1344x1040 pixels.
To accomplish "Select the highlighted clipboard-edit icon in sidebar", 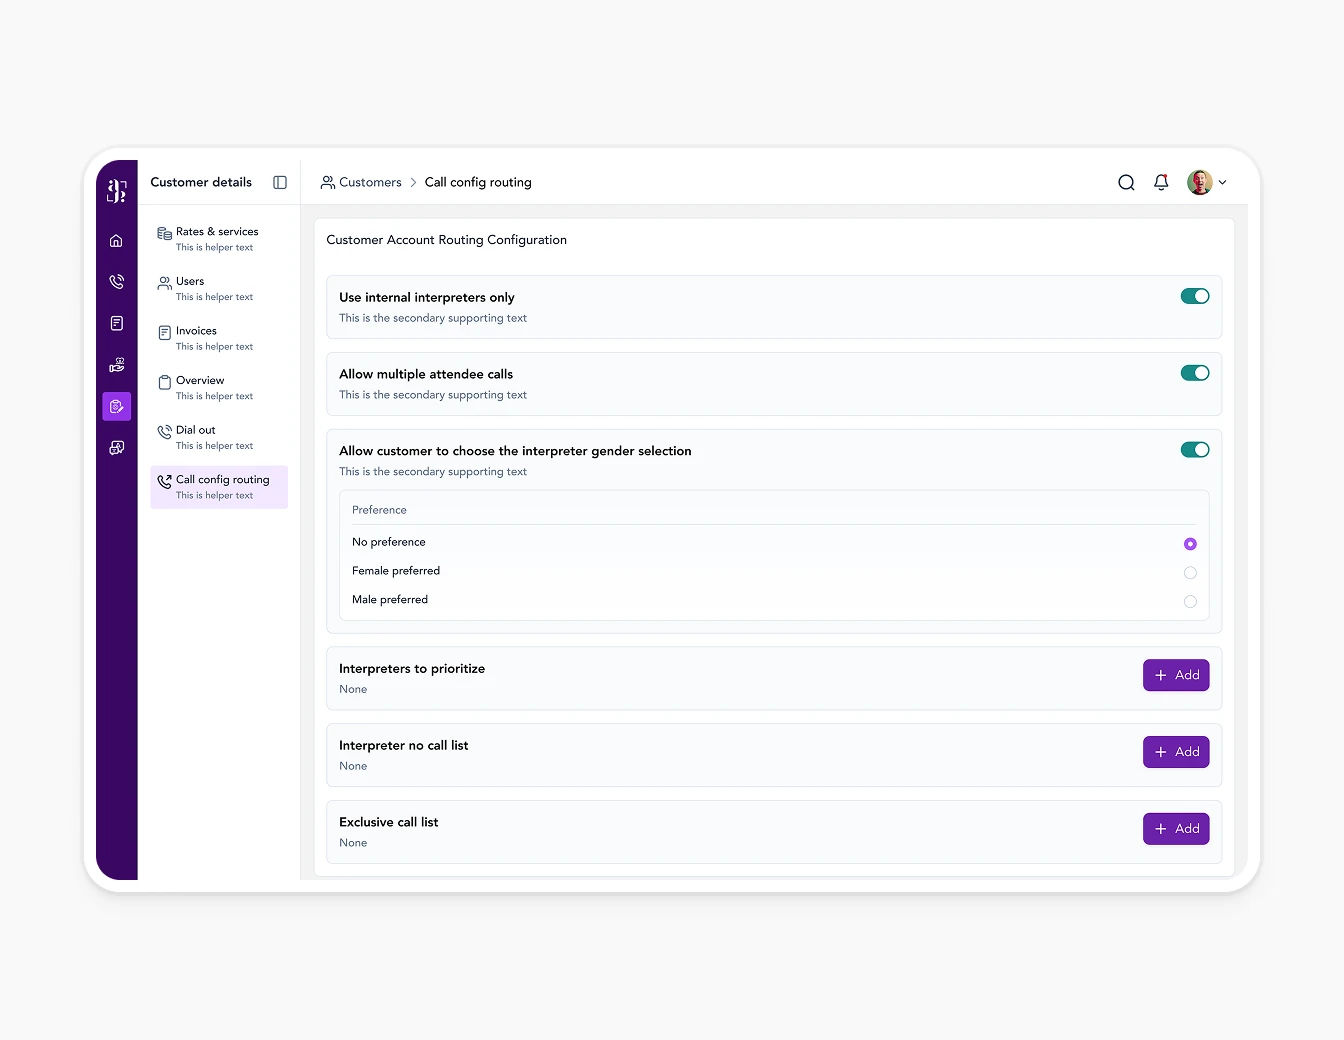I will coord(116,406).
